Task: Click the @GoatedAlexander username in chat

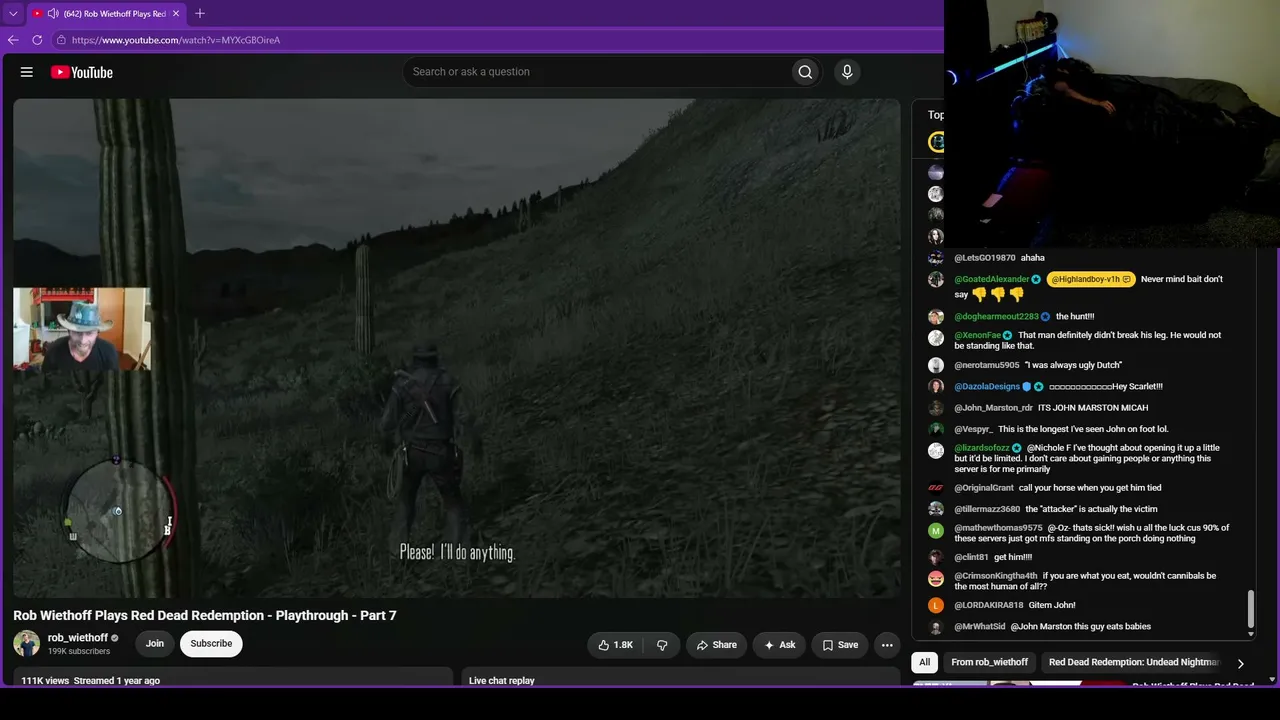Action: (992, 279)
